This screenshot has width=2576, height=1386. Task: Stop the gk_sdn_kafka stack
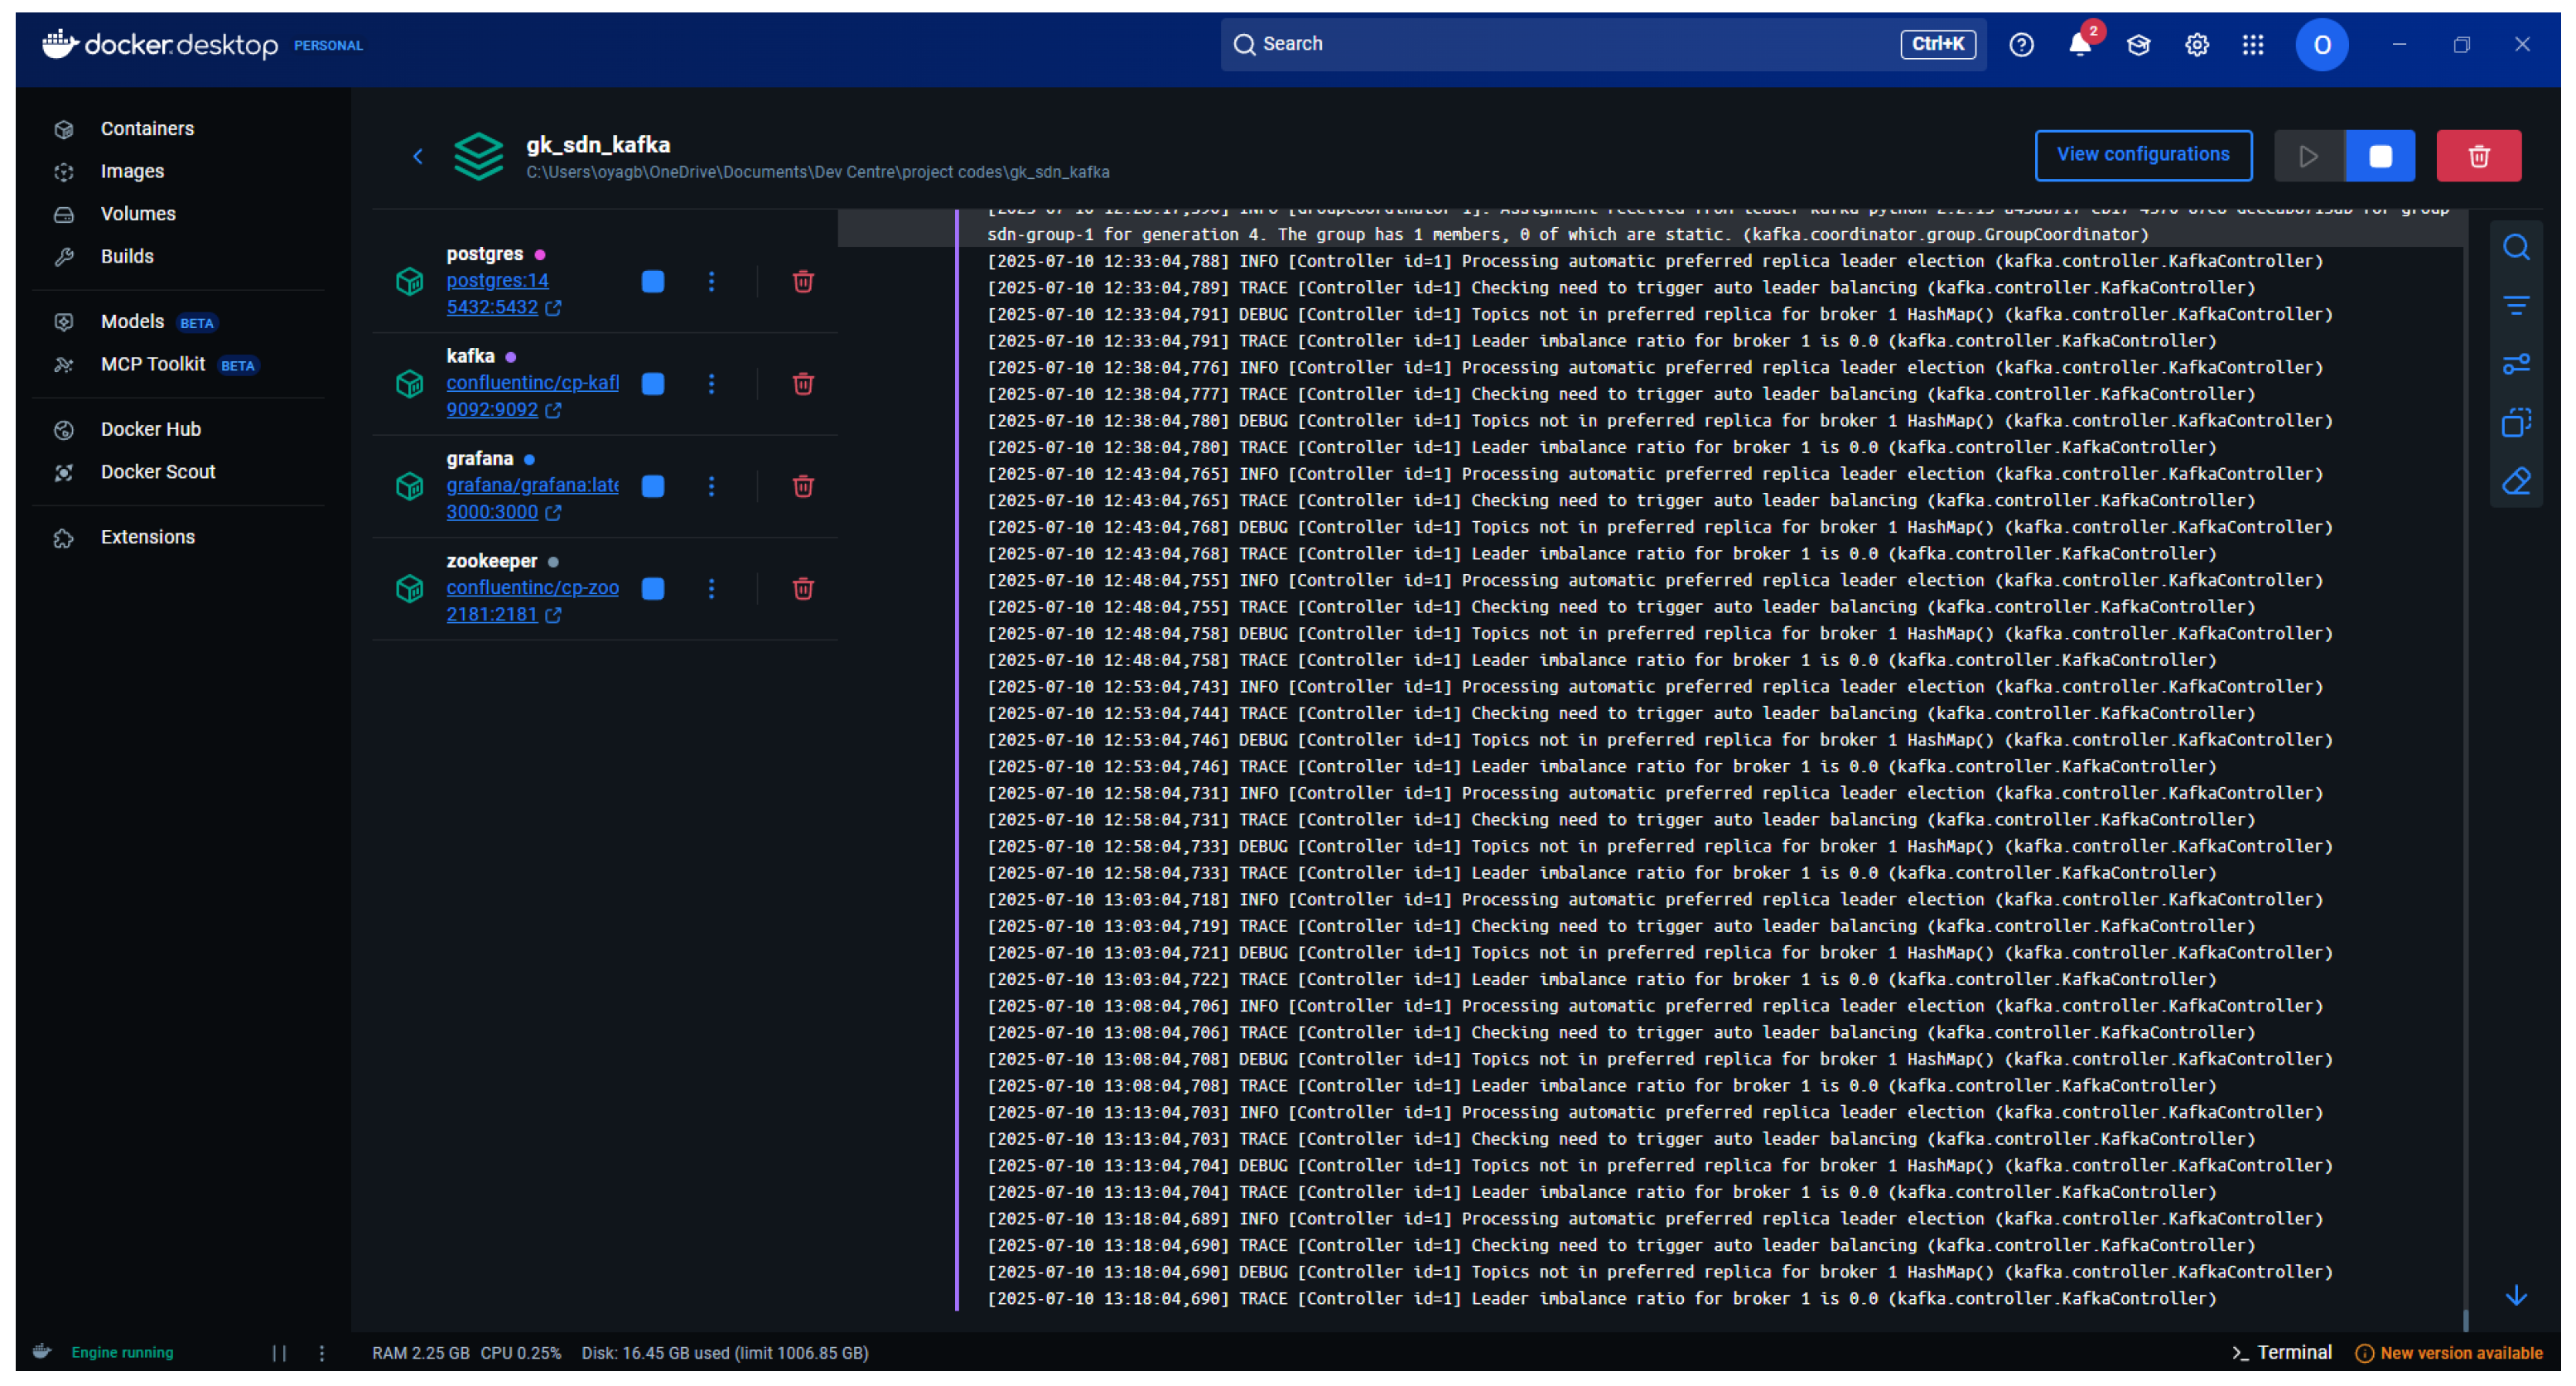pos(2380,157)
